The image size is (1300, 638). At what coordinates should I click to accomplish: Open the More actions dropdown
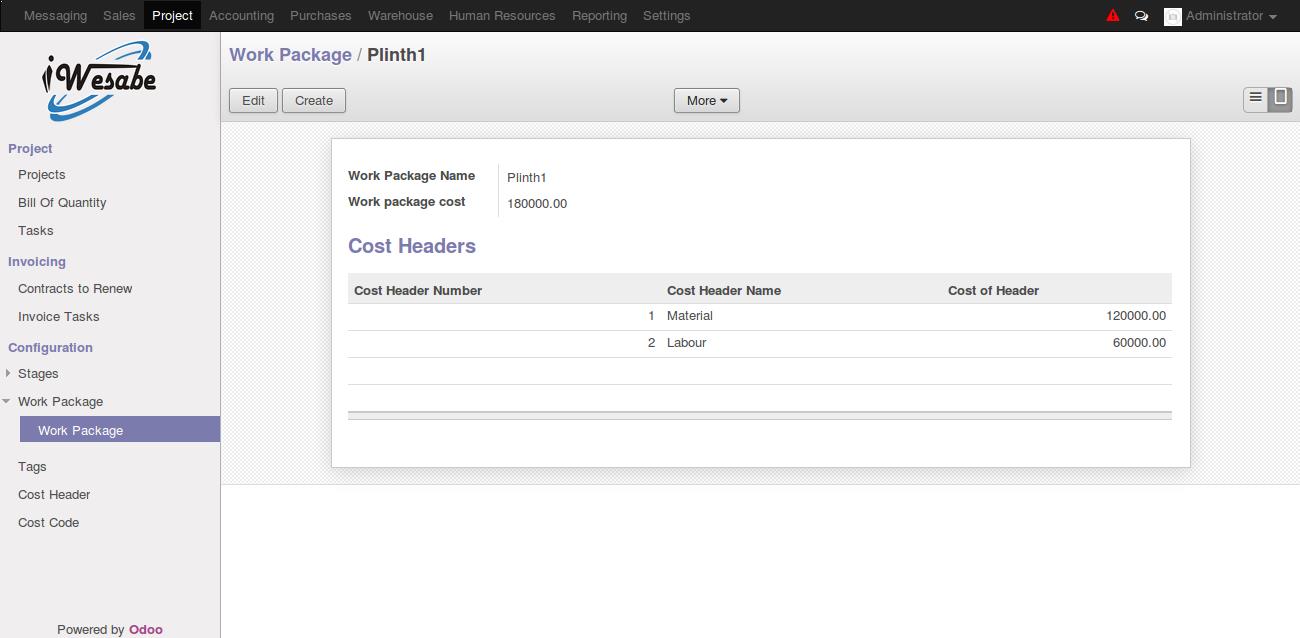click(707, 100)
